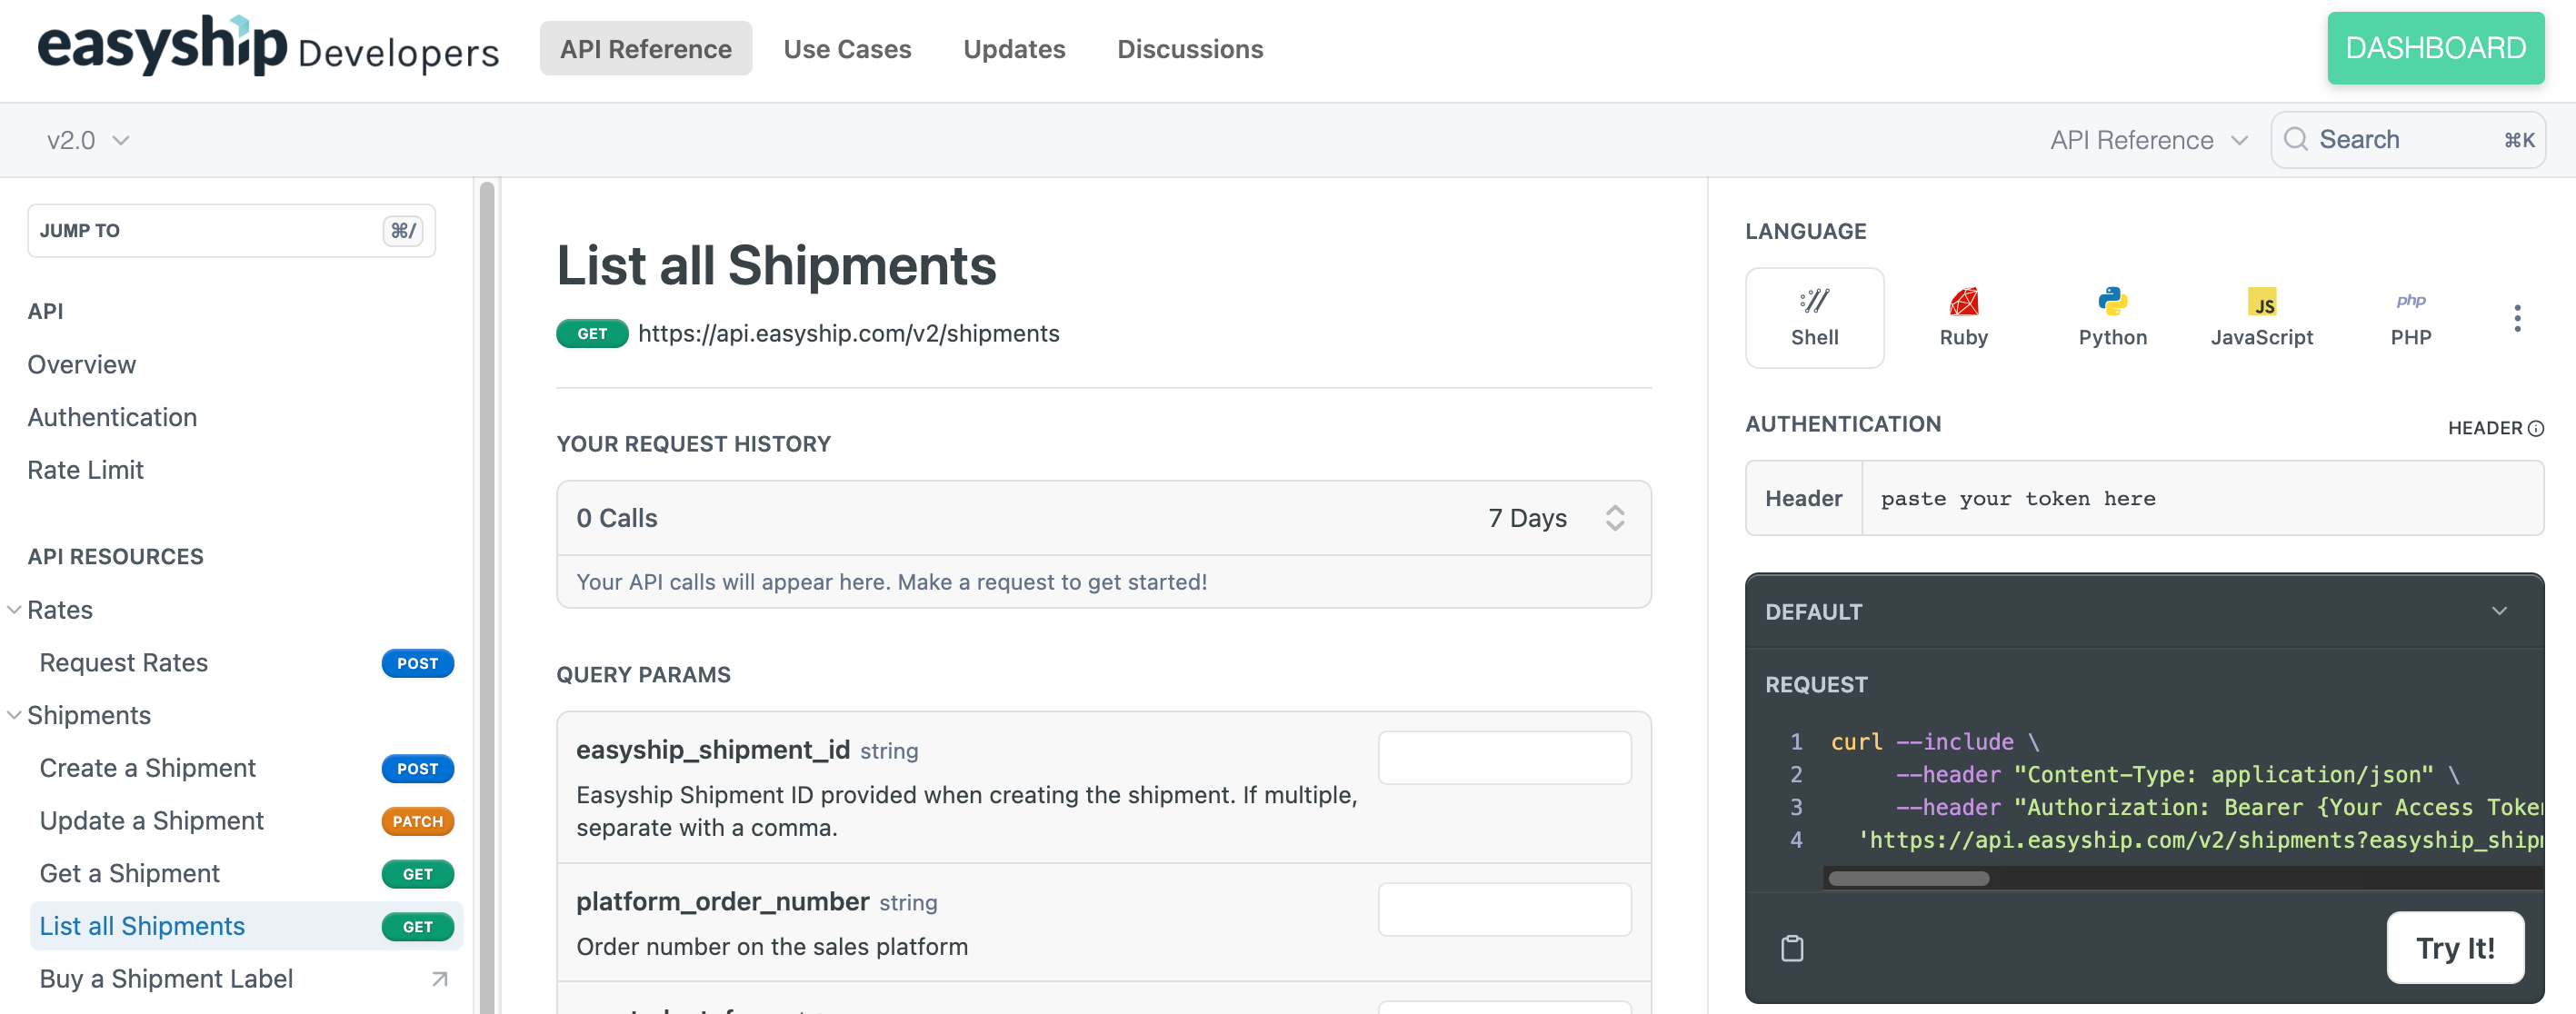
Task: Click the code block horizontal scrollbar
Action: (x=1908, y=878)
